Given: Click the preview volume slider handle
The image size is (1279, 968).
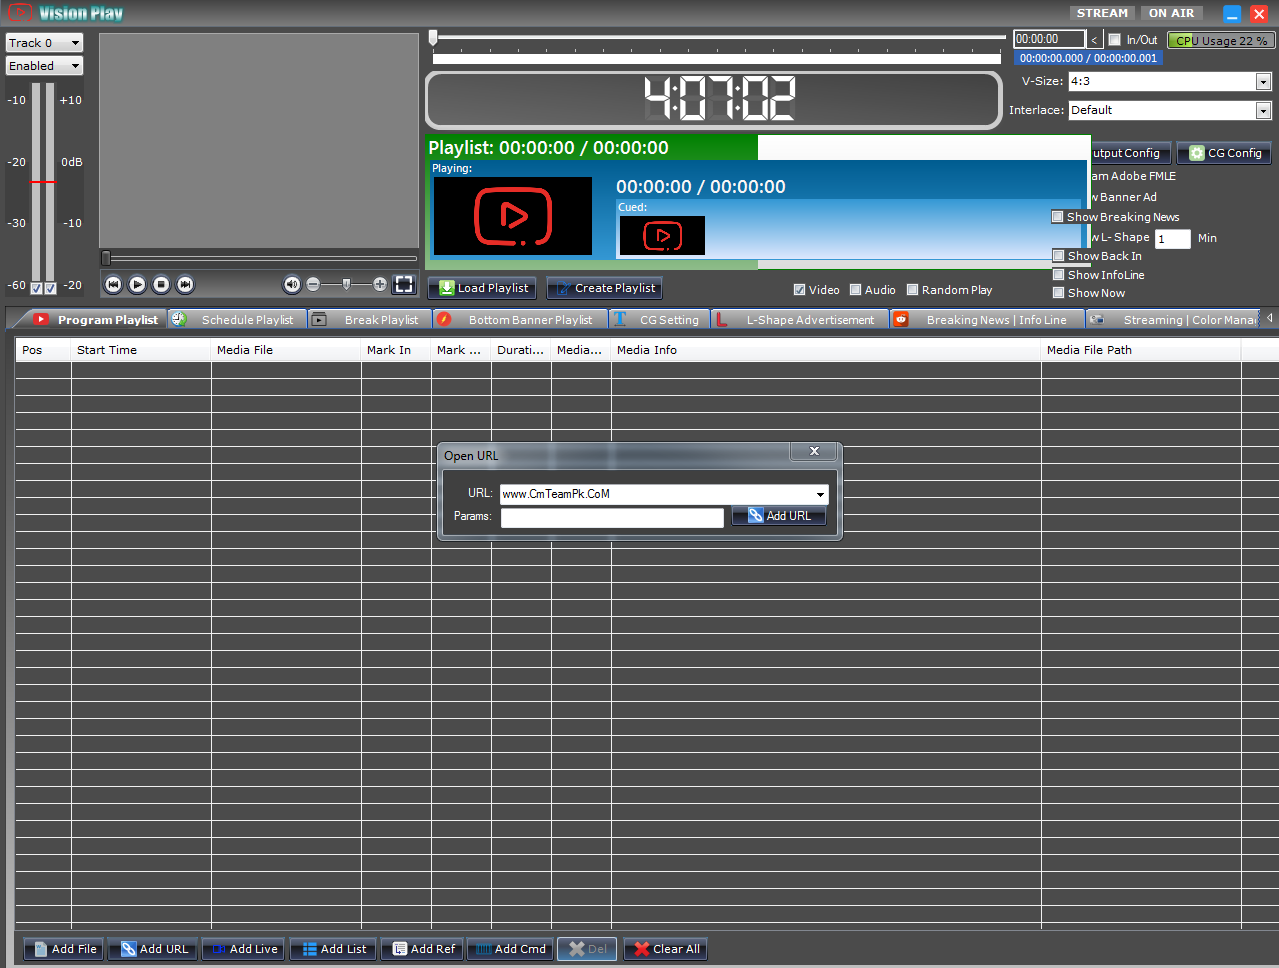Looking at the screenshot, I should pyautogui.click(x=346, y=285).
